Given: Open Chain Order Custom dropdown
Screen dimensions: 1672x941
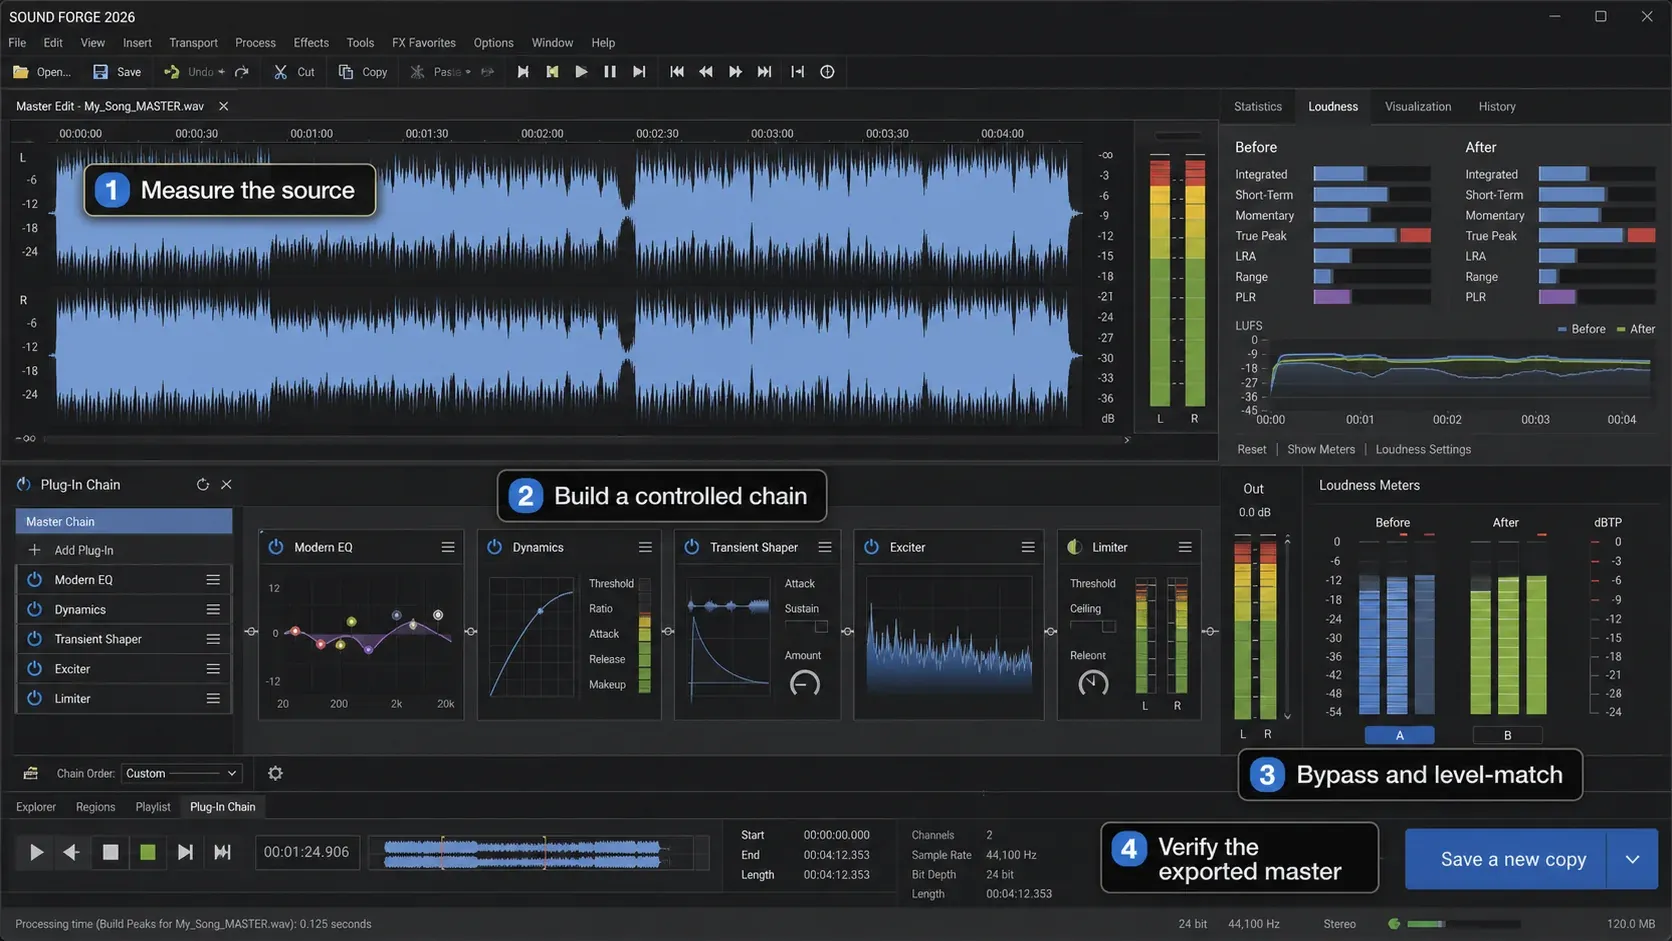Looking at the screenshot, I should 181,773.
